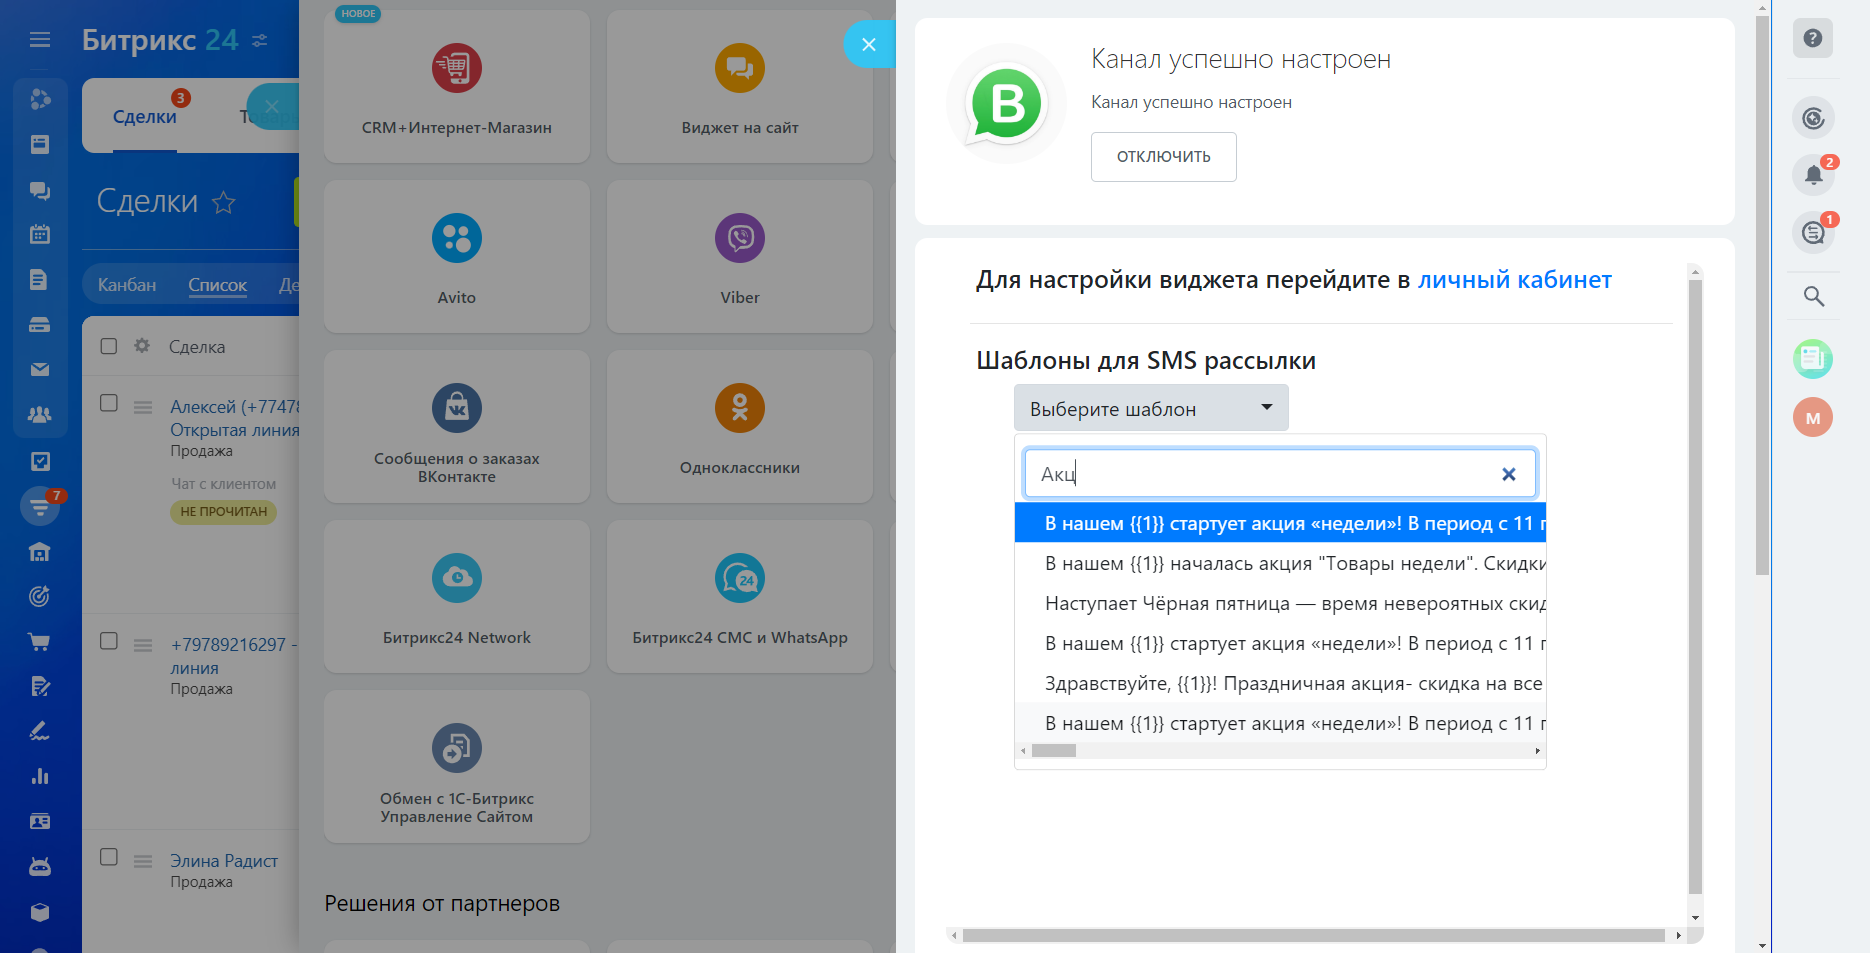This screenshot has height=953, width=1870.
Task: Expand the Выберите шаблон dropdown
Action: [1150, 408]
